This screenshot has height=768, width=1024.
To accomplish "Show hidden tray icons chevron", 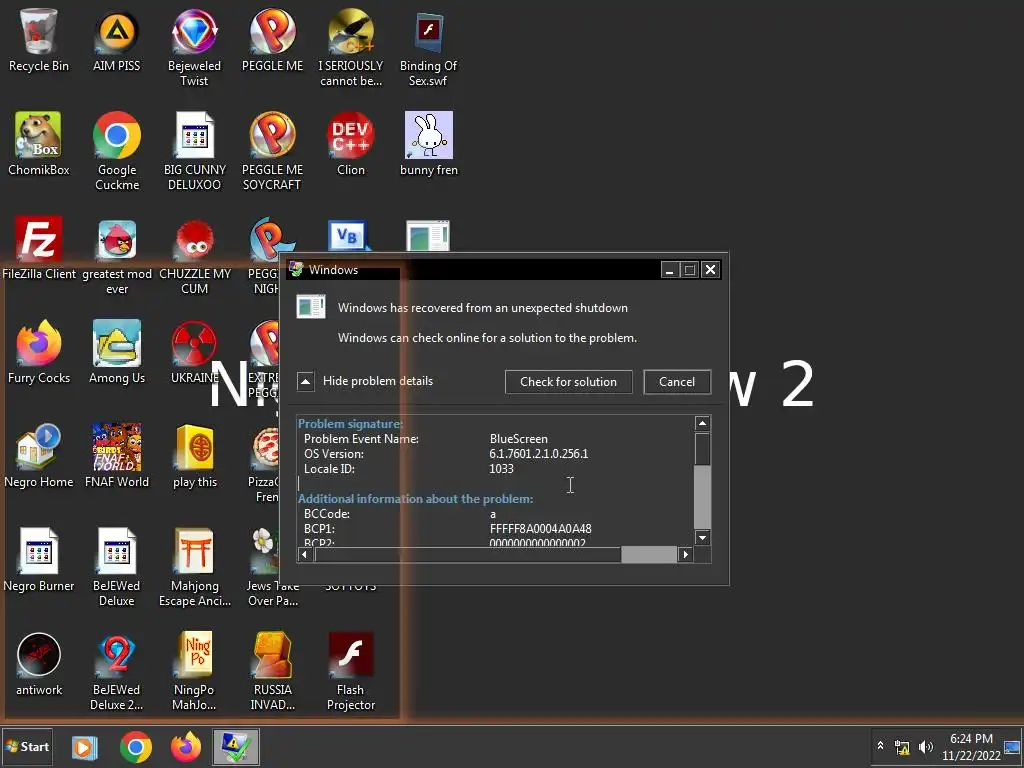I will point(880,746).
